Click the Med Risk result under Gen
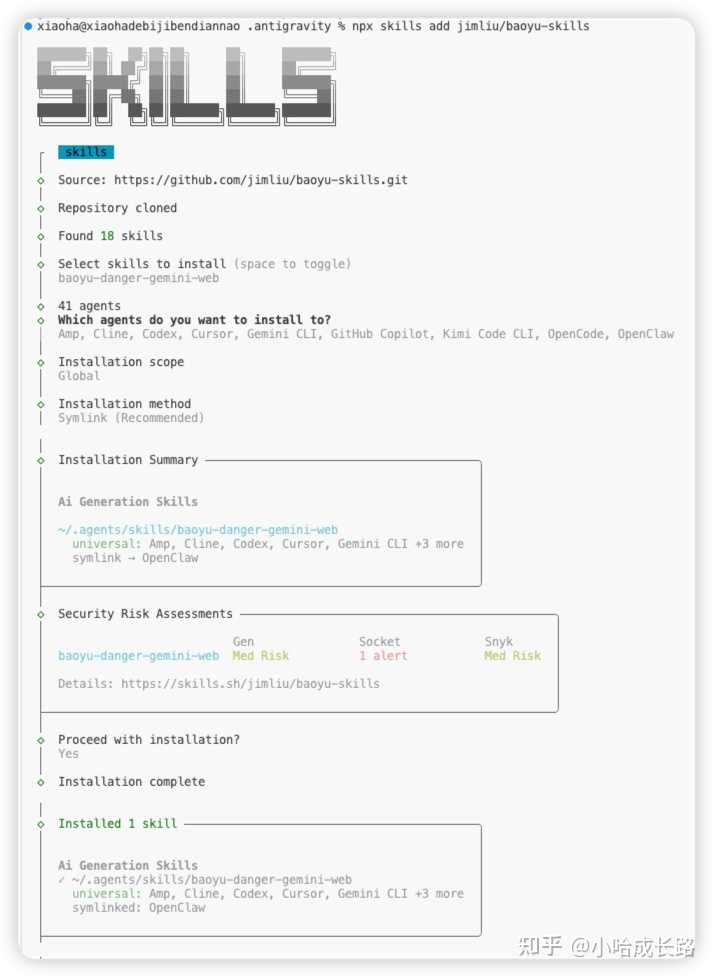 tap(260, 656)
